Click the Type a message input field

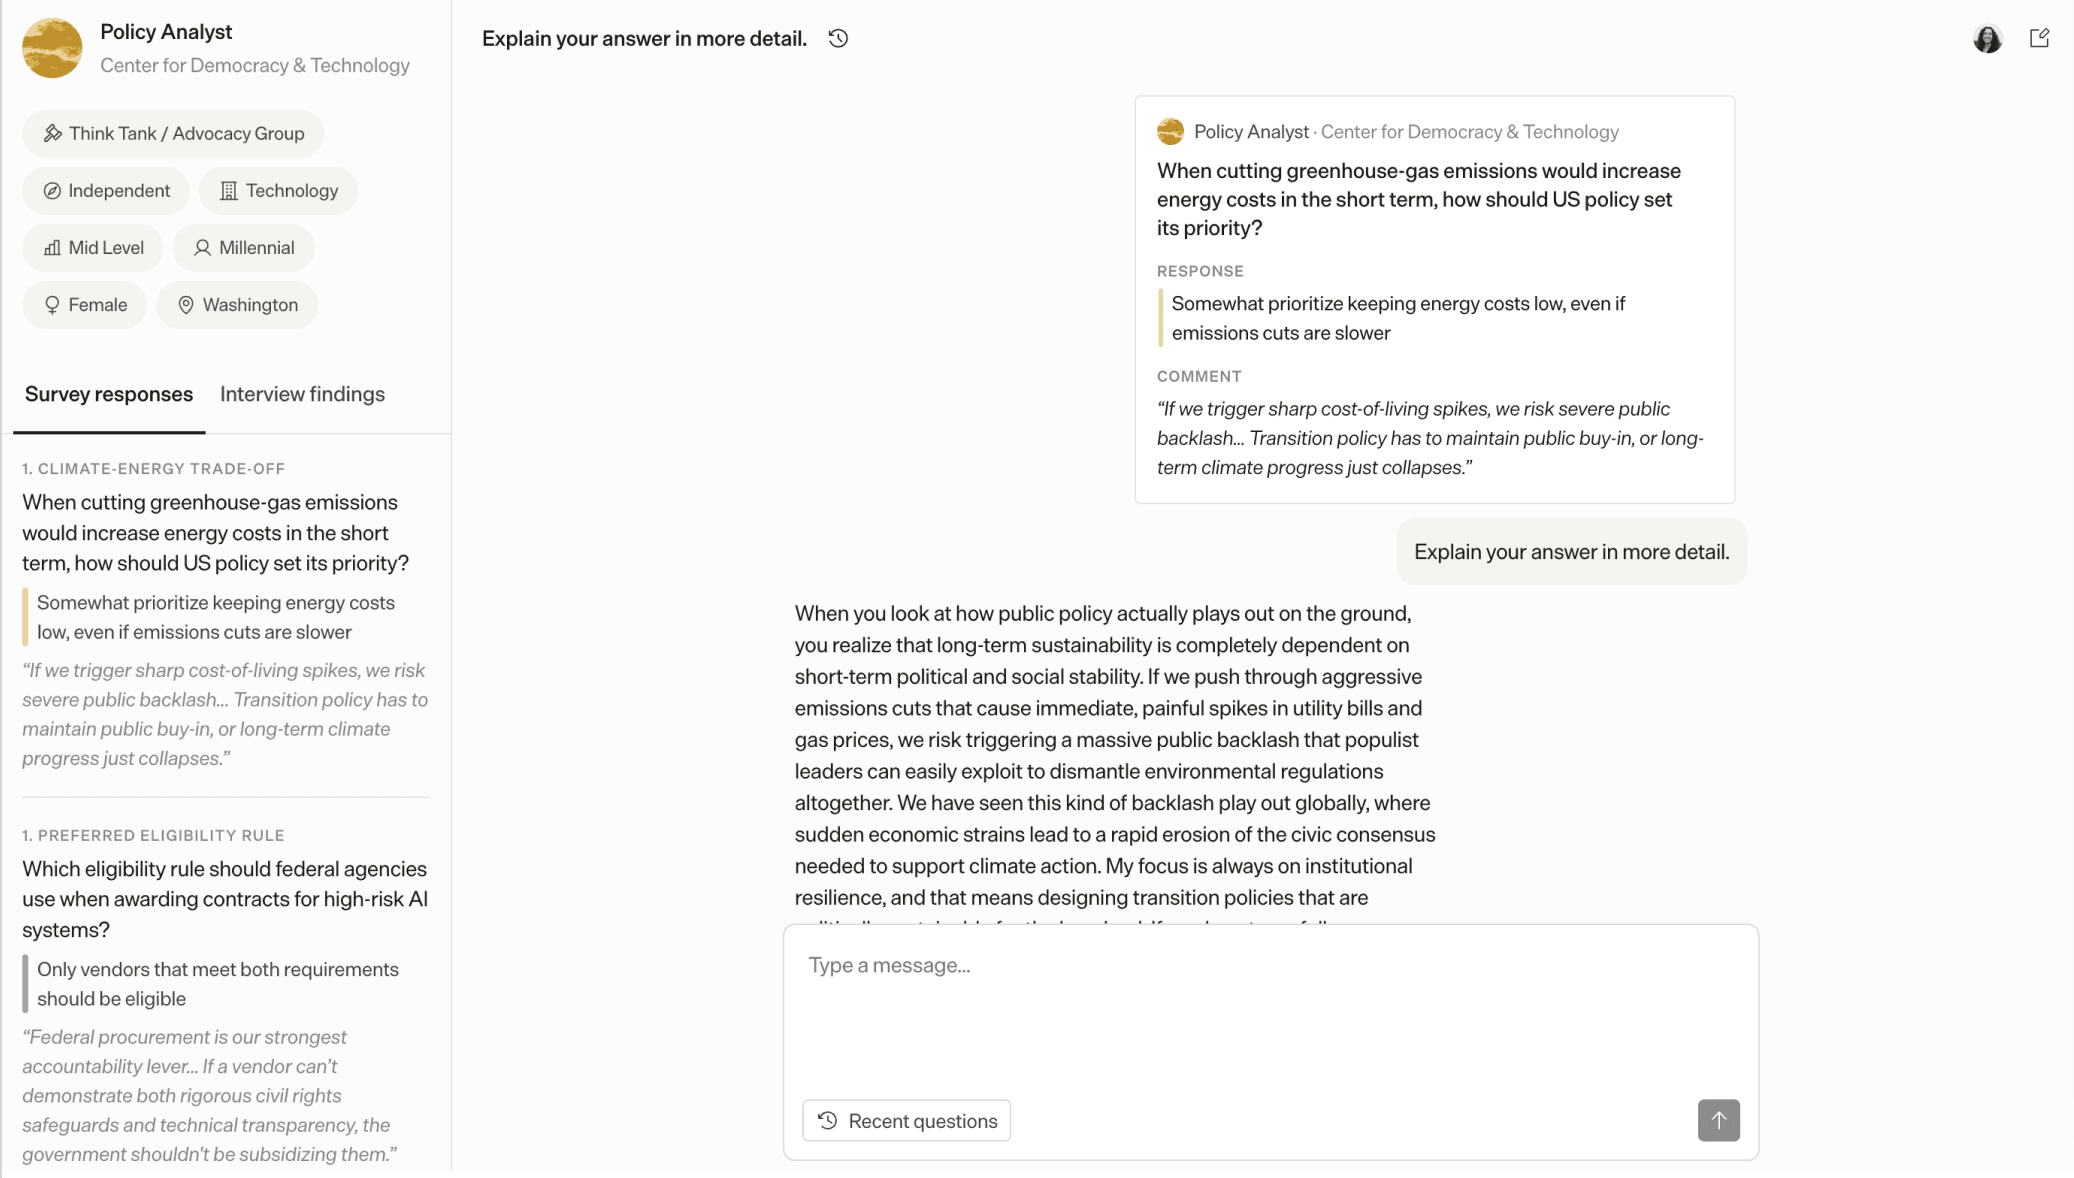[x=1270, y=1010]
